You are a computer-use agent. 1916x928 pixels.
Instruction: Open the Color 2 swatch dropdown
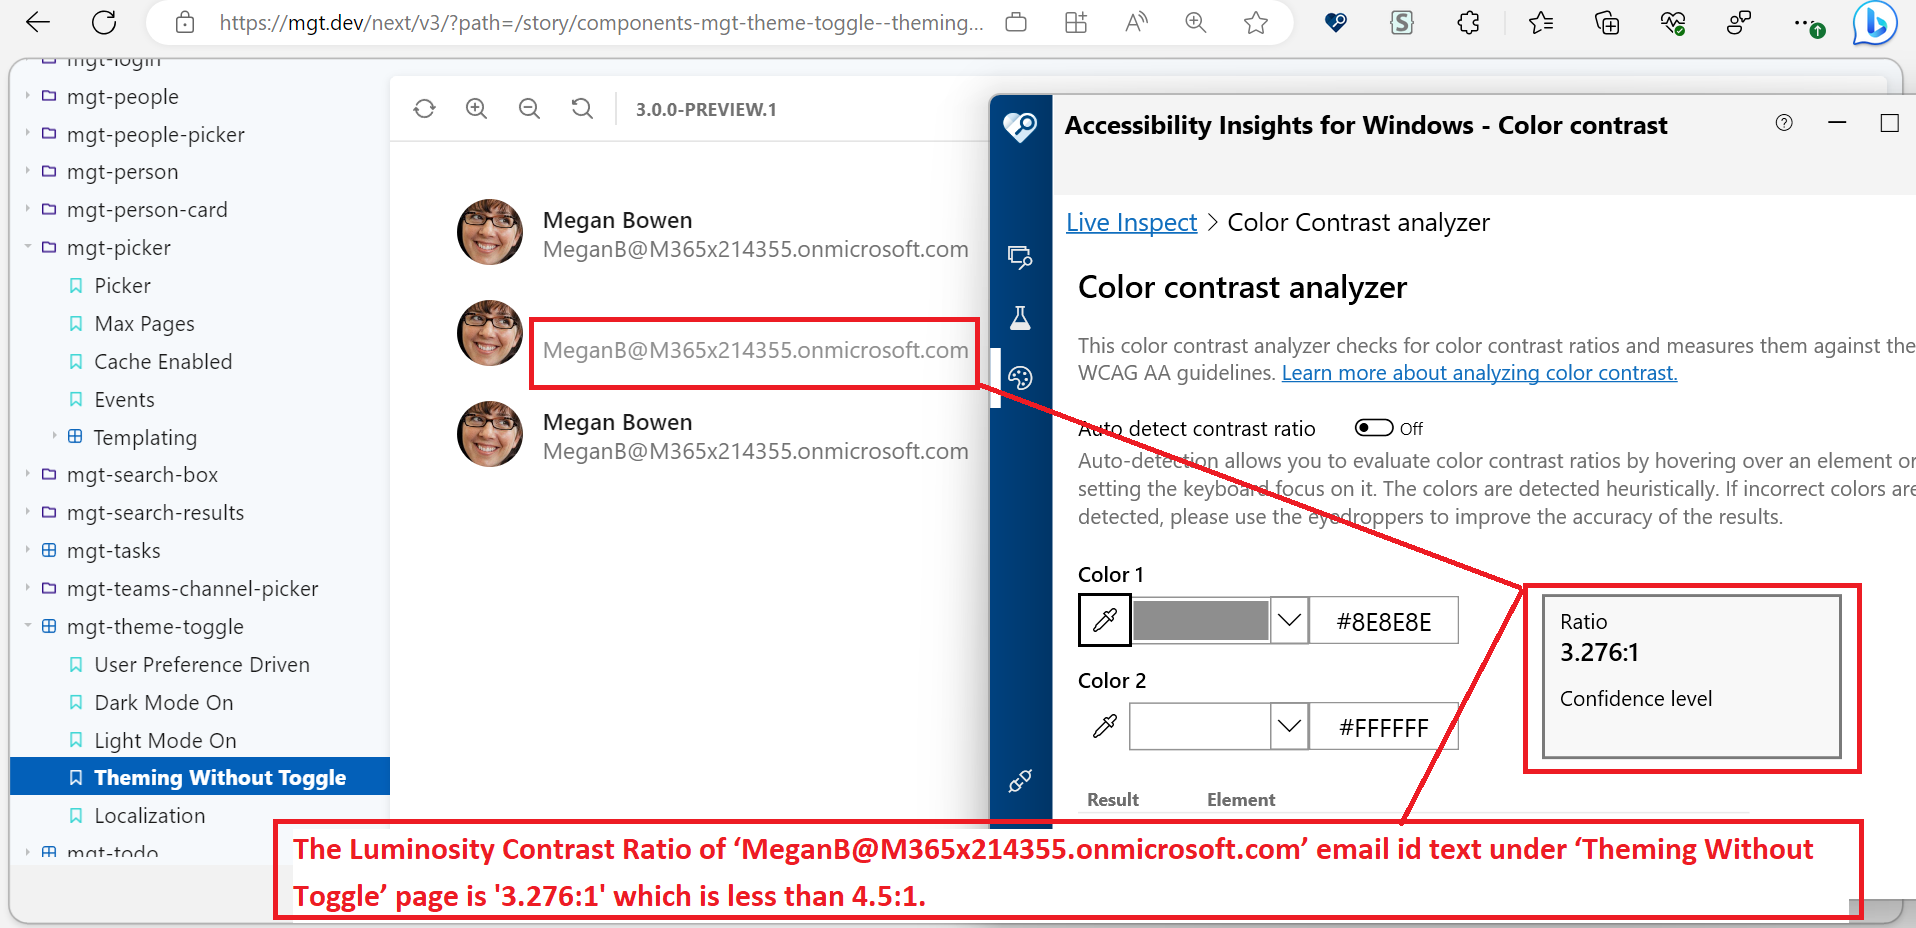[1289, 726]
